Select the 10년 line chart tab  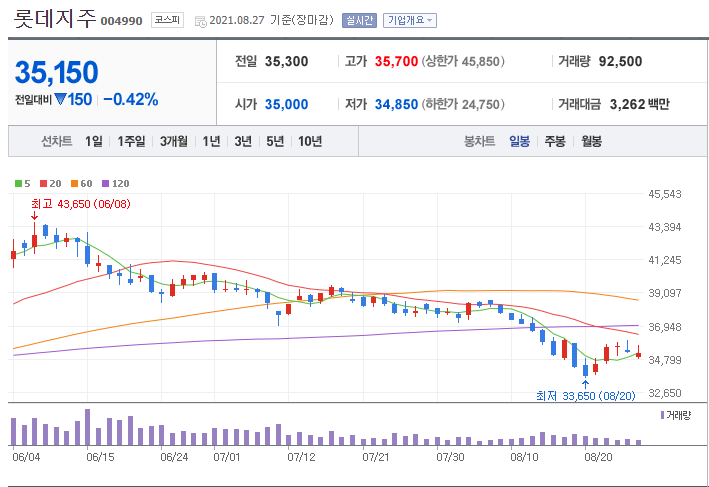(310, 142)
